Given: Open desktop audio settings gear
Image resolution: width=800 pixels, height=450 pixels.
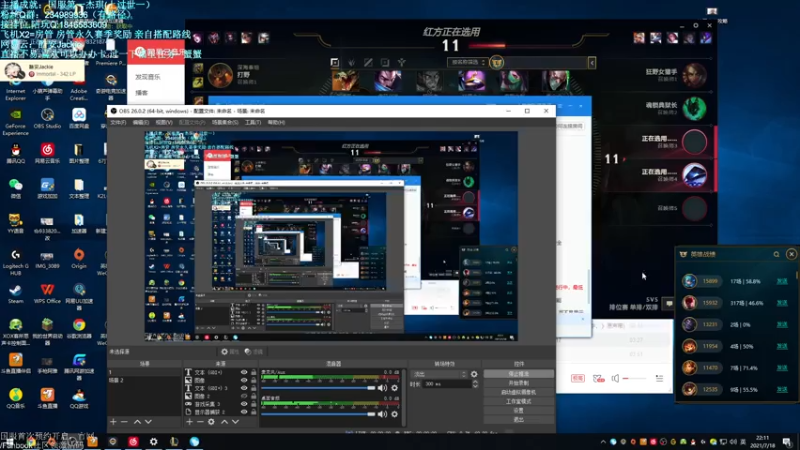Looking at the screenshot, I should pos(394,414).
